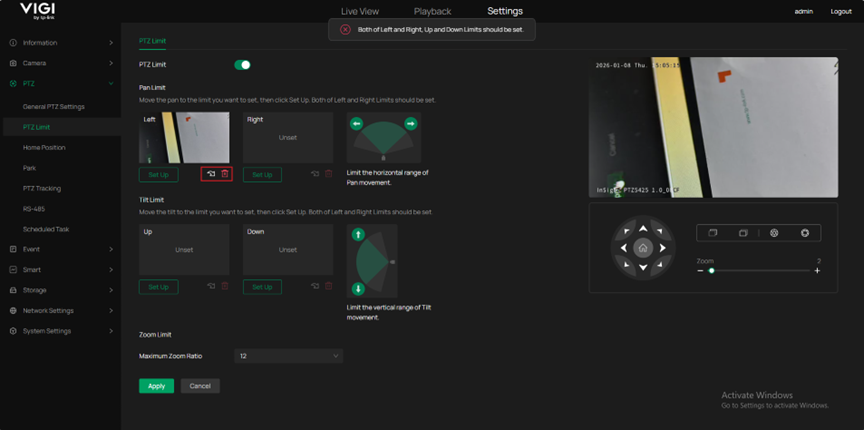This screenshot has height=430, width=864.
Task: Click the Zoom slider track
Action: (x=760, y=271)
